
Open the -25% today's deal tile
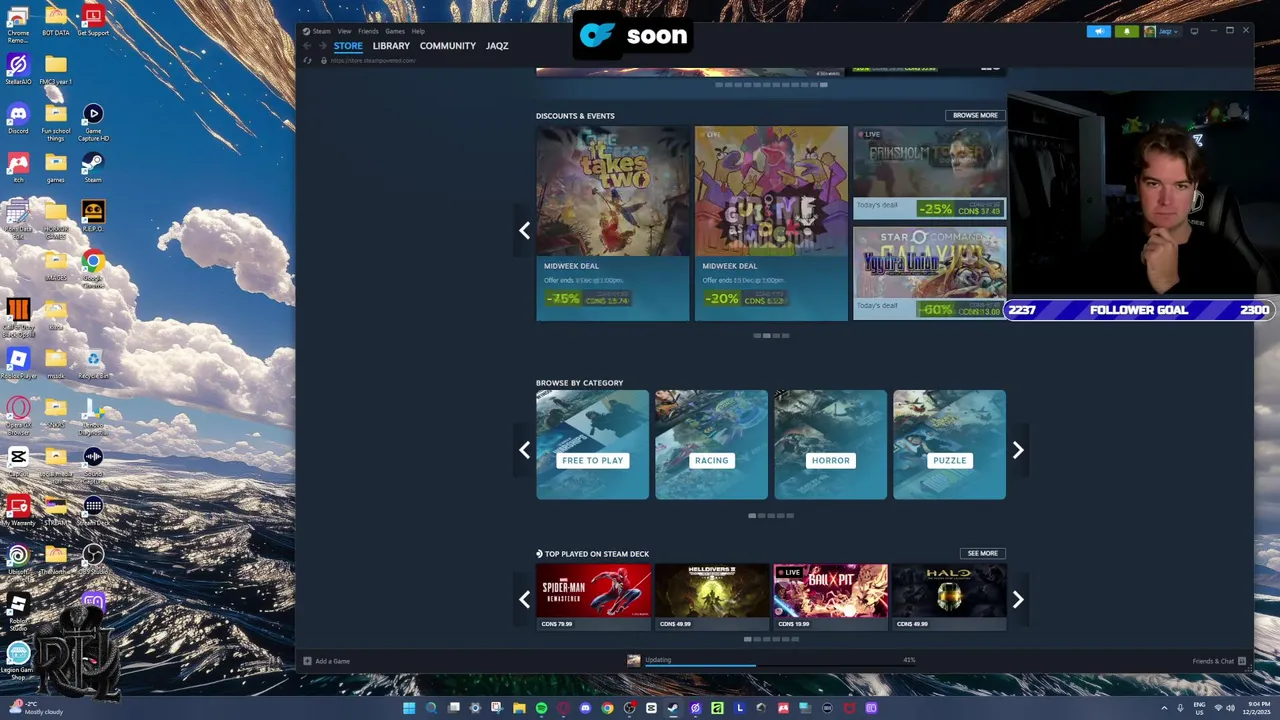tap(930, 172)
